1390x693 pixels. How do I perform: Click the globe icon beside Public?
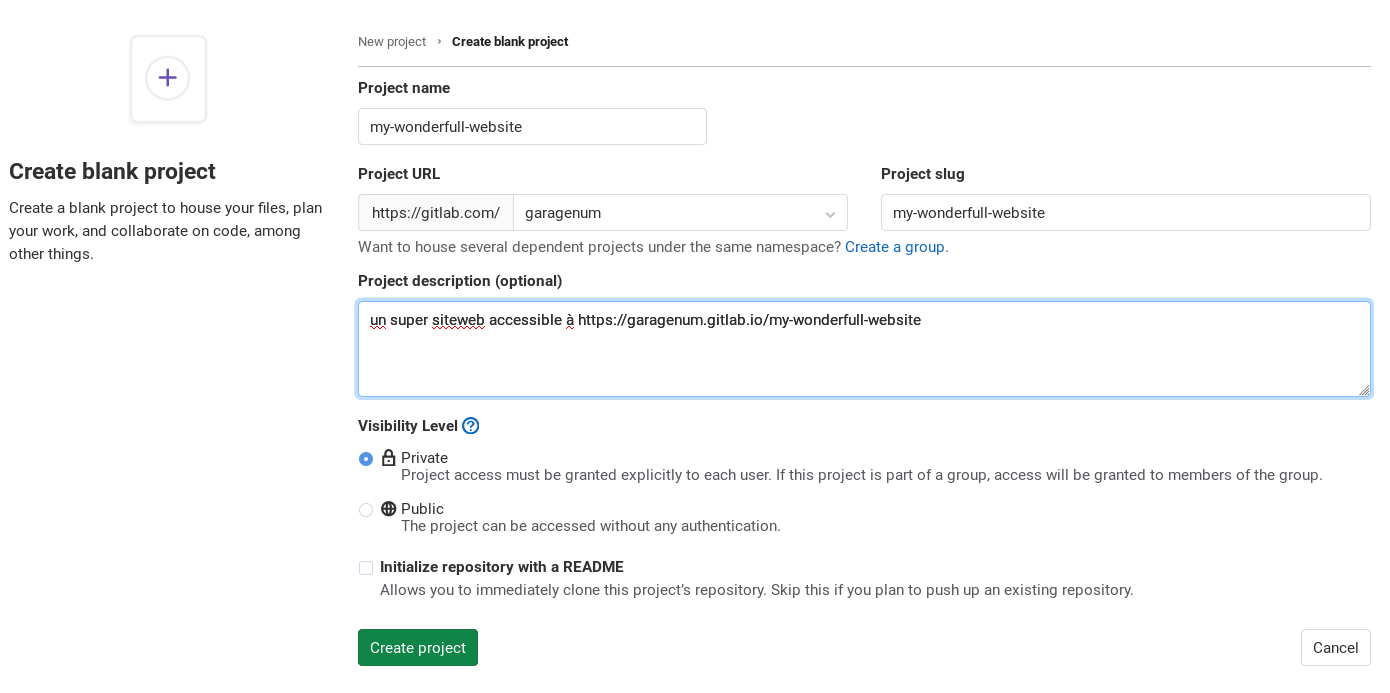click(x=389, y=509)
